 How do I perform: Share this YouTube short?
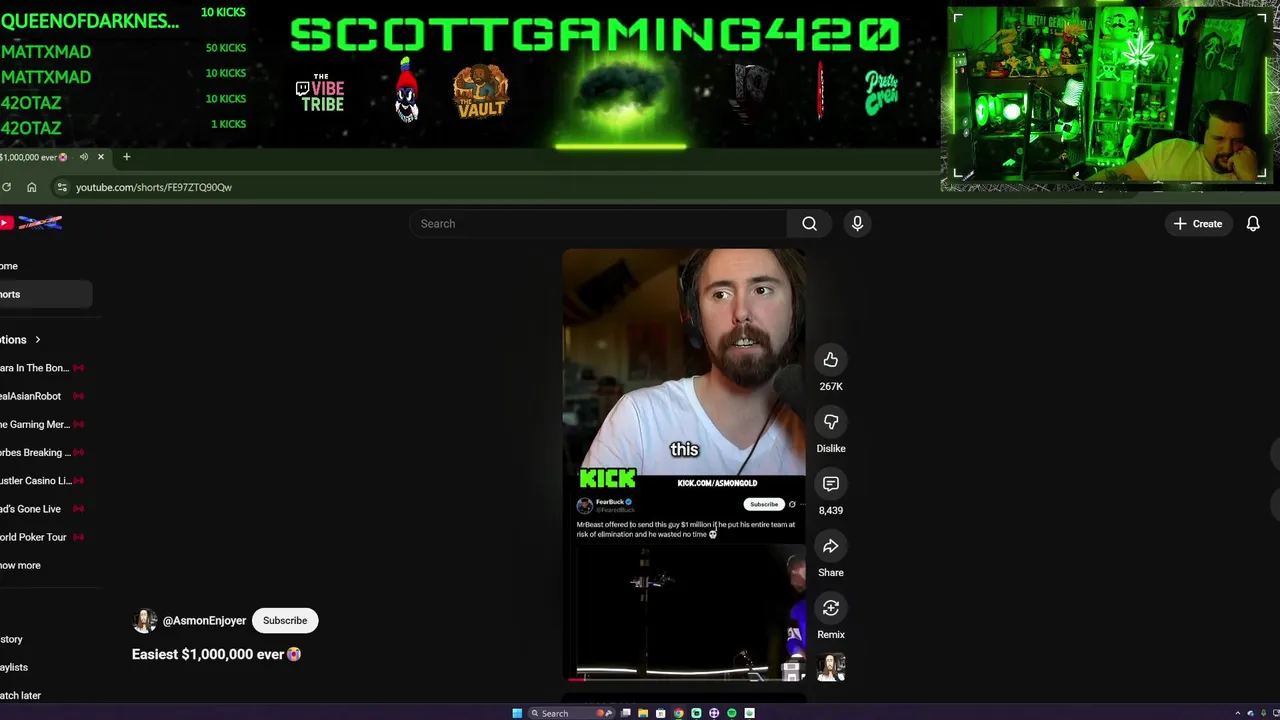click(x=830, y=546)
